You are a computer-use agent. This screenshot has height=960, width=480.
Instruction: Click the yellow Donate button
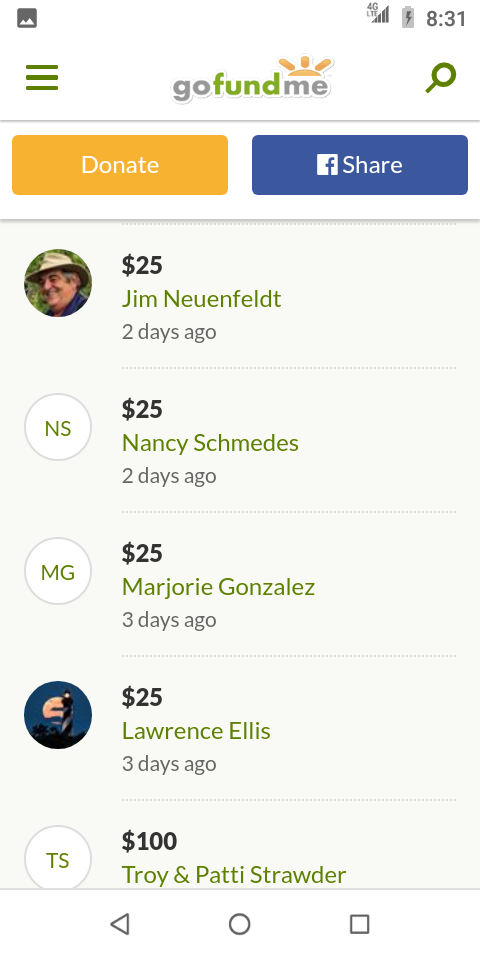point(120,165)
